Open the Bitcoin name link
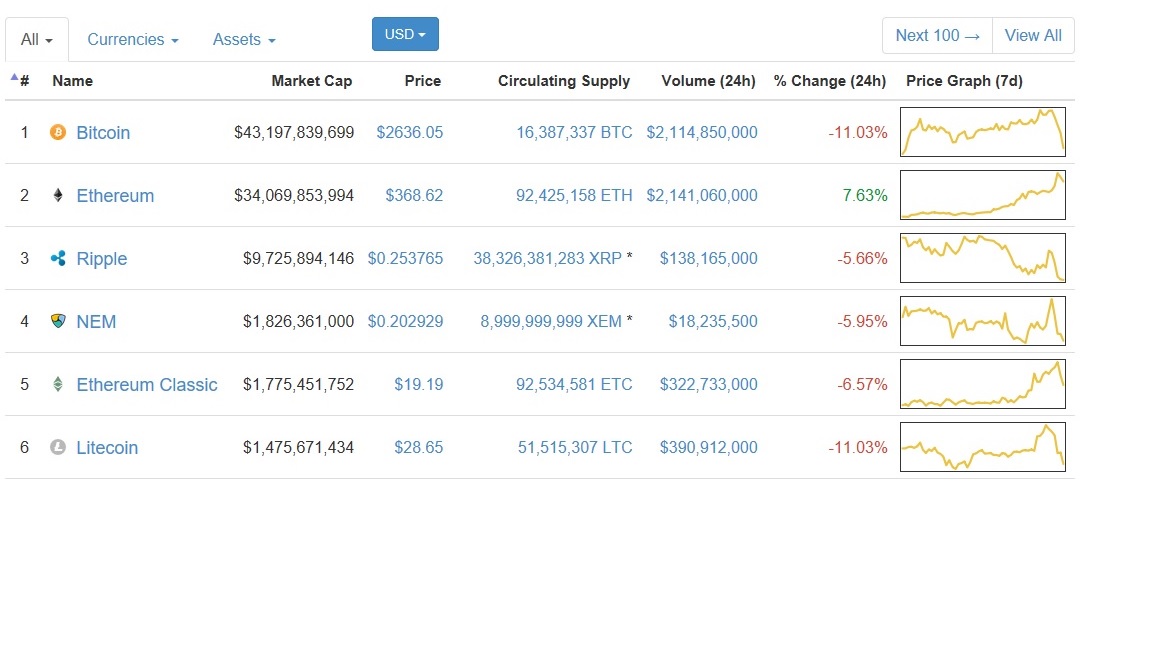The width and height of the screenshot is (1152, 648). tap(103, 132)
